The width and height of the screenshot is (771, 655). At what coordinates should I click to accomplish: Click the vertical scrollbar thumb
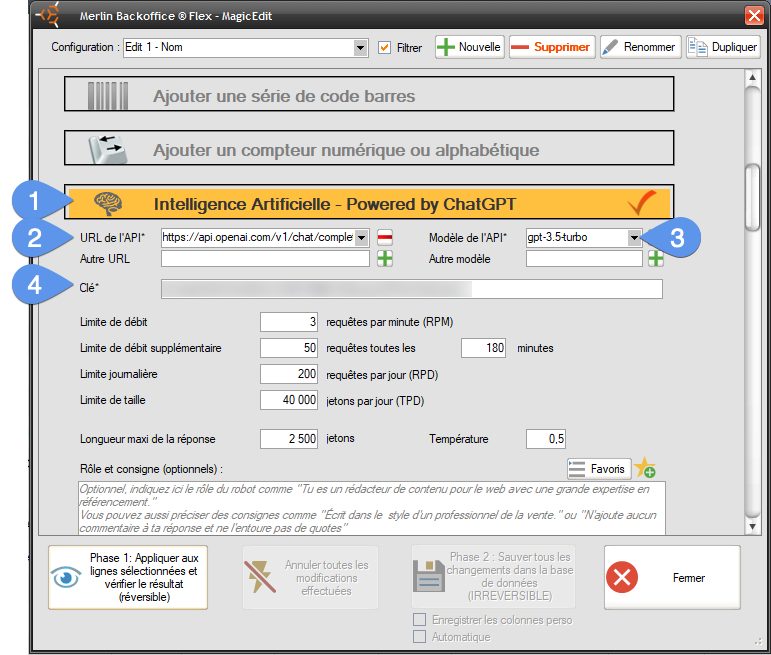pyautogui.click(x=752, y=198)
